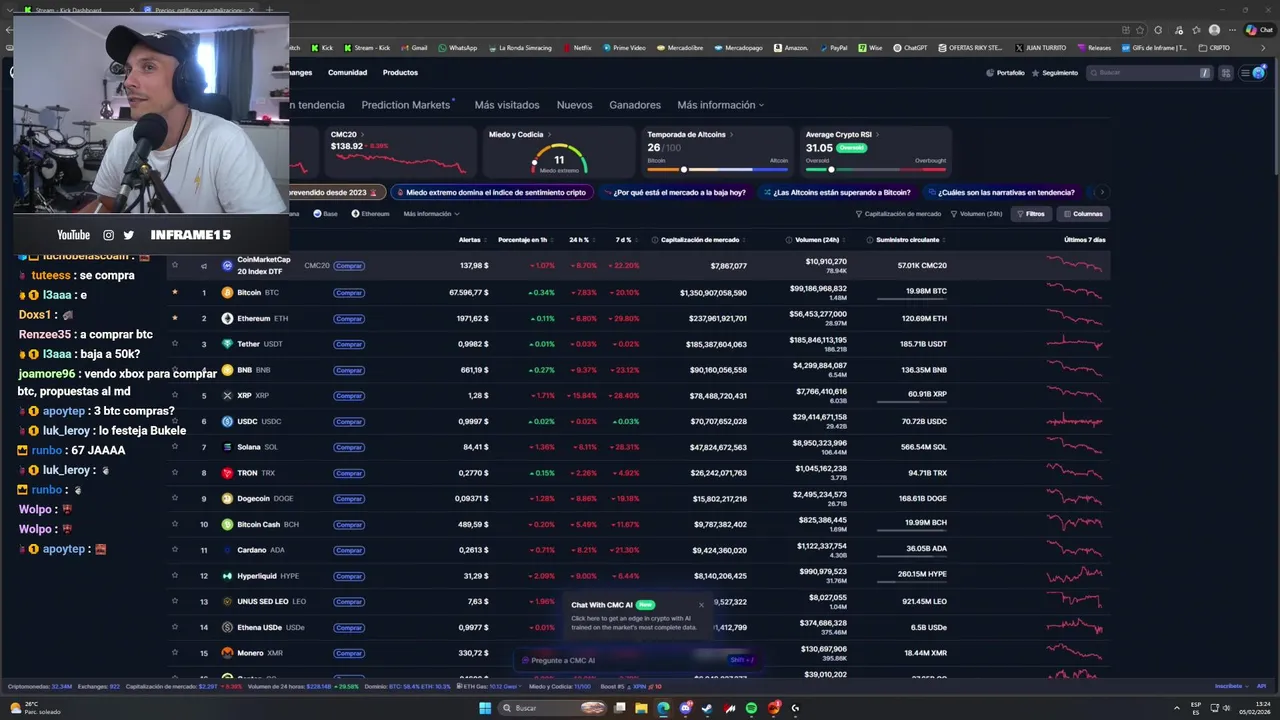This screenshot has width=1280, height=720.
Task: Click the Solana coin logo
Action: click(x=227, y=447)
